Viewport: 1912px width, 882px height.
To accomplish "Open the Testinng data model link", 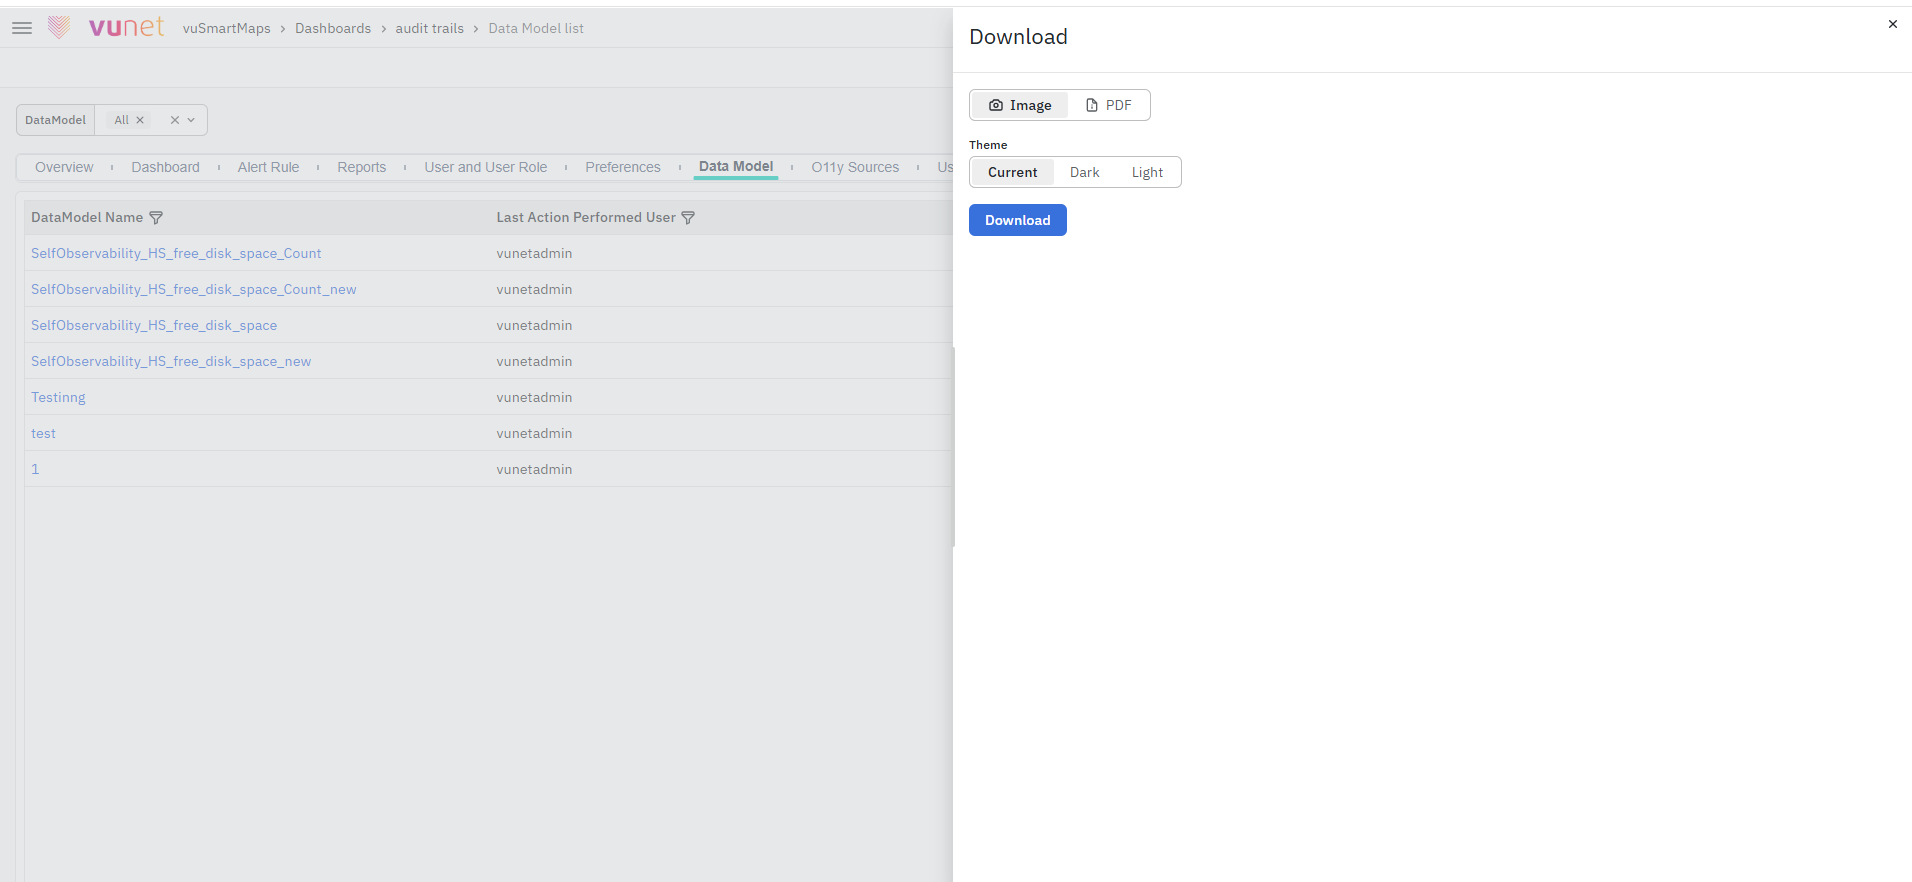I will (x=58, y=398).
